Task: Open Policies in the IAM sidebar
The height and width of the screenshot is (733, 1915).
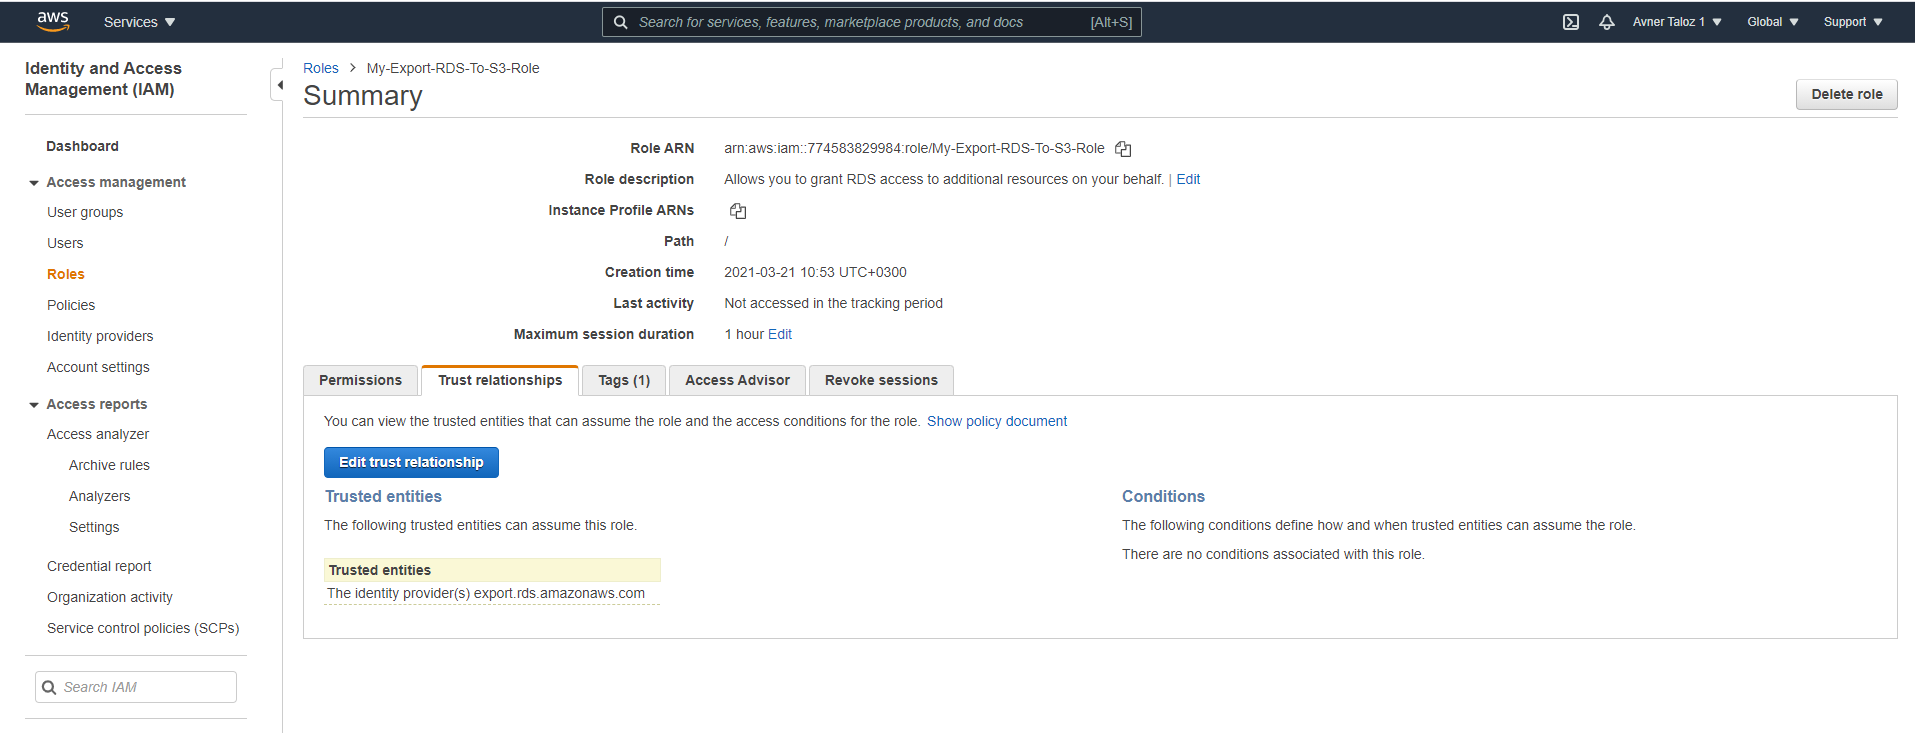Action: (x=71, y=305)
